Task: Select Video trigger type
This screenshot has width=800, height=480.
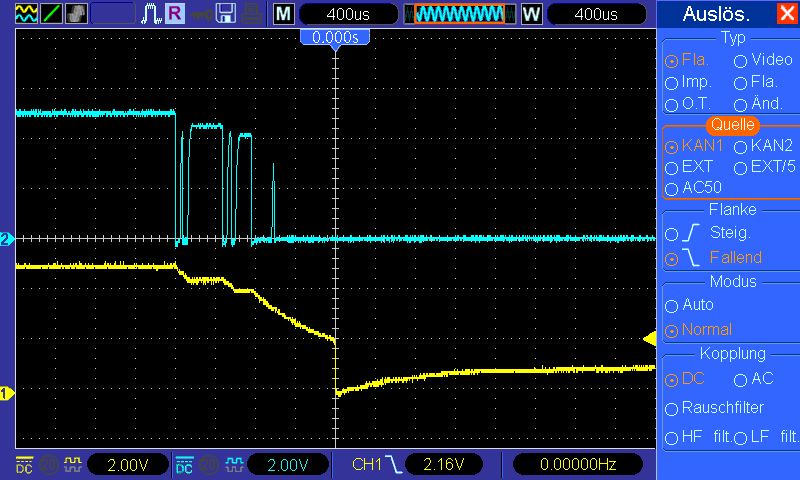Action: 741,60
